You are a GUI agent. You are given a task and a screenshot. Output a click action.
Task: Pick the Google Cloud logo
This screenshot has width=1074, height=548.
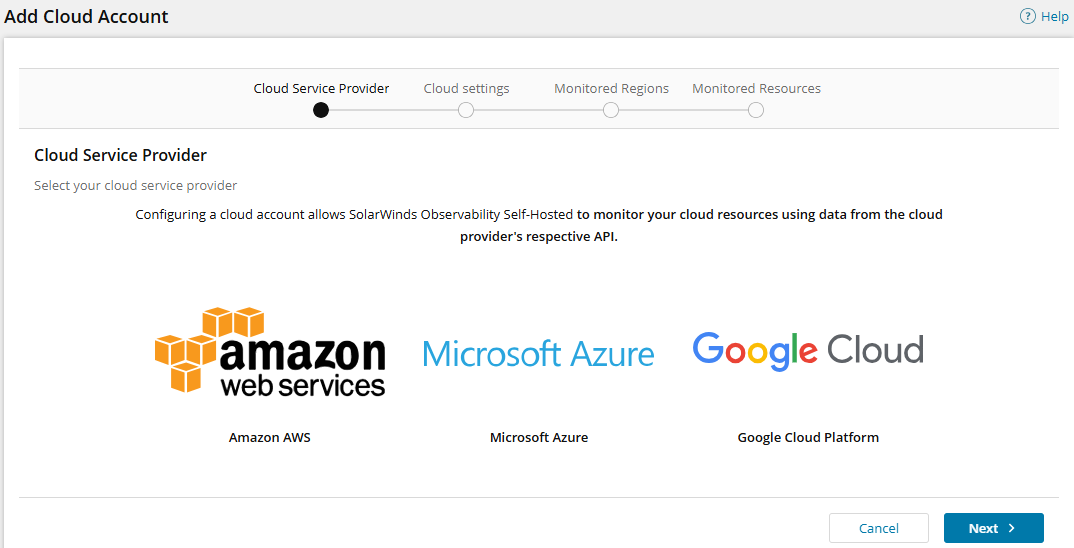(808, 350)
